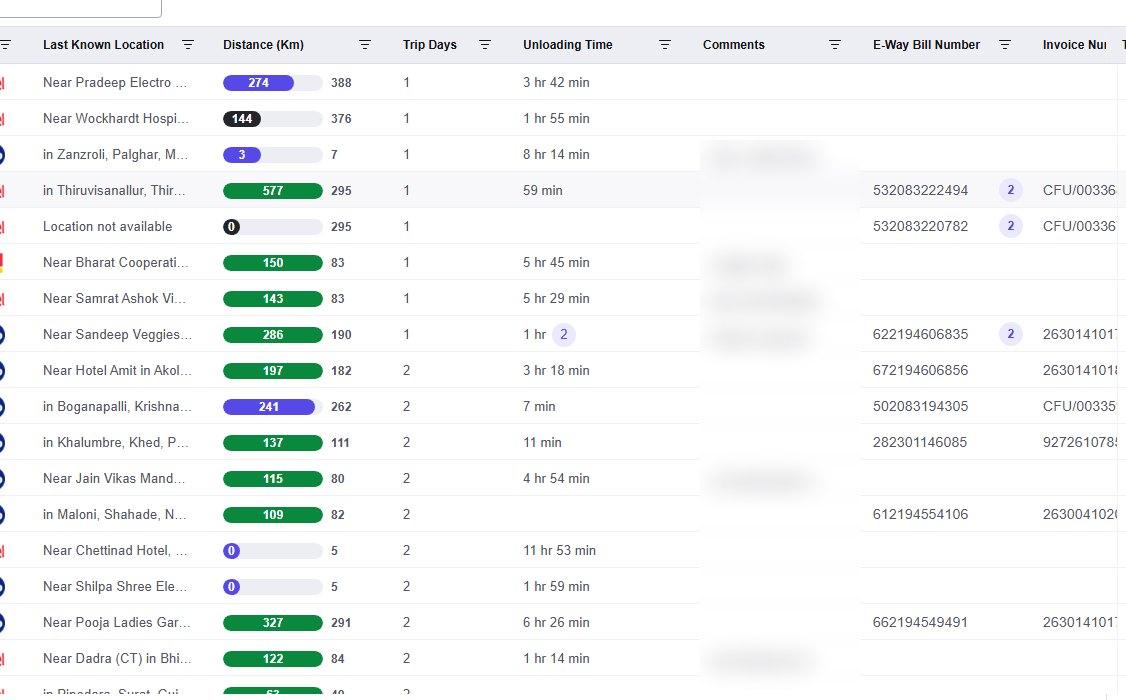Select 'in Zanzroli, Palghar, M...' location cell

coord(115,154)
